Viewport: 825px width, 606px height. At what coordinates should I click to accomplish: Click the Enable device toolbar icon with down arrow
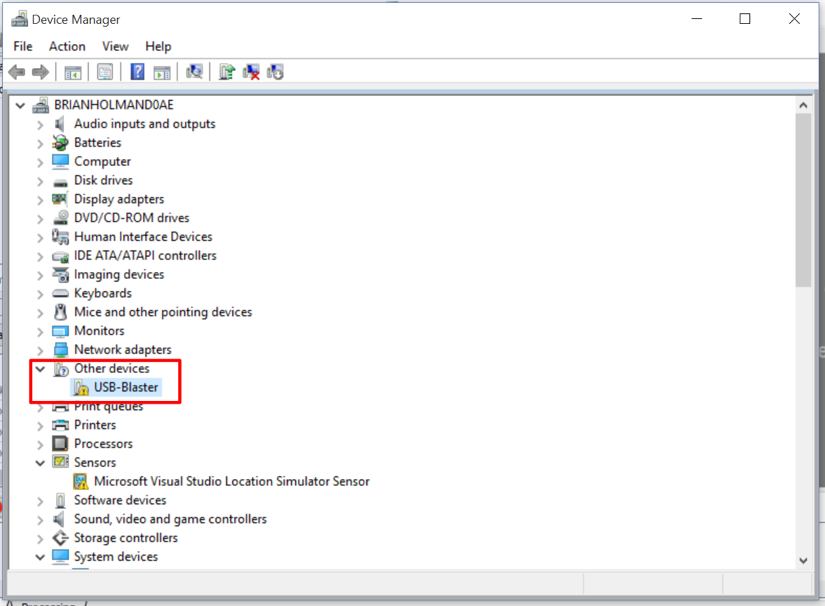coord(275,72)
